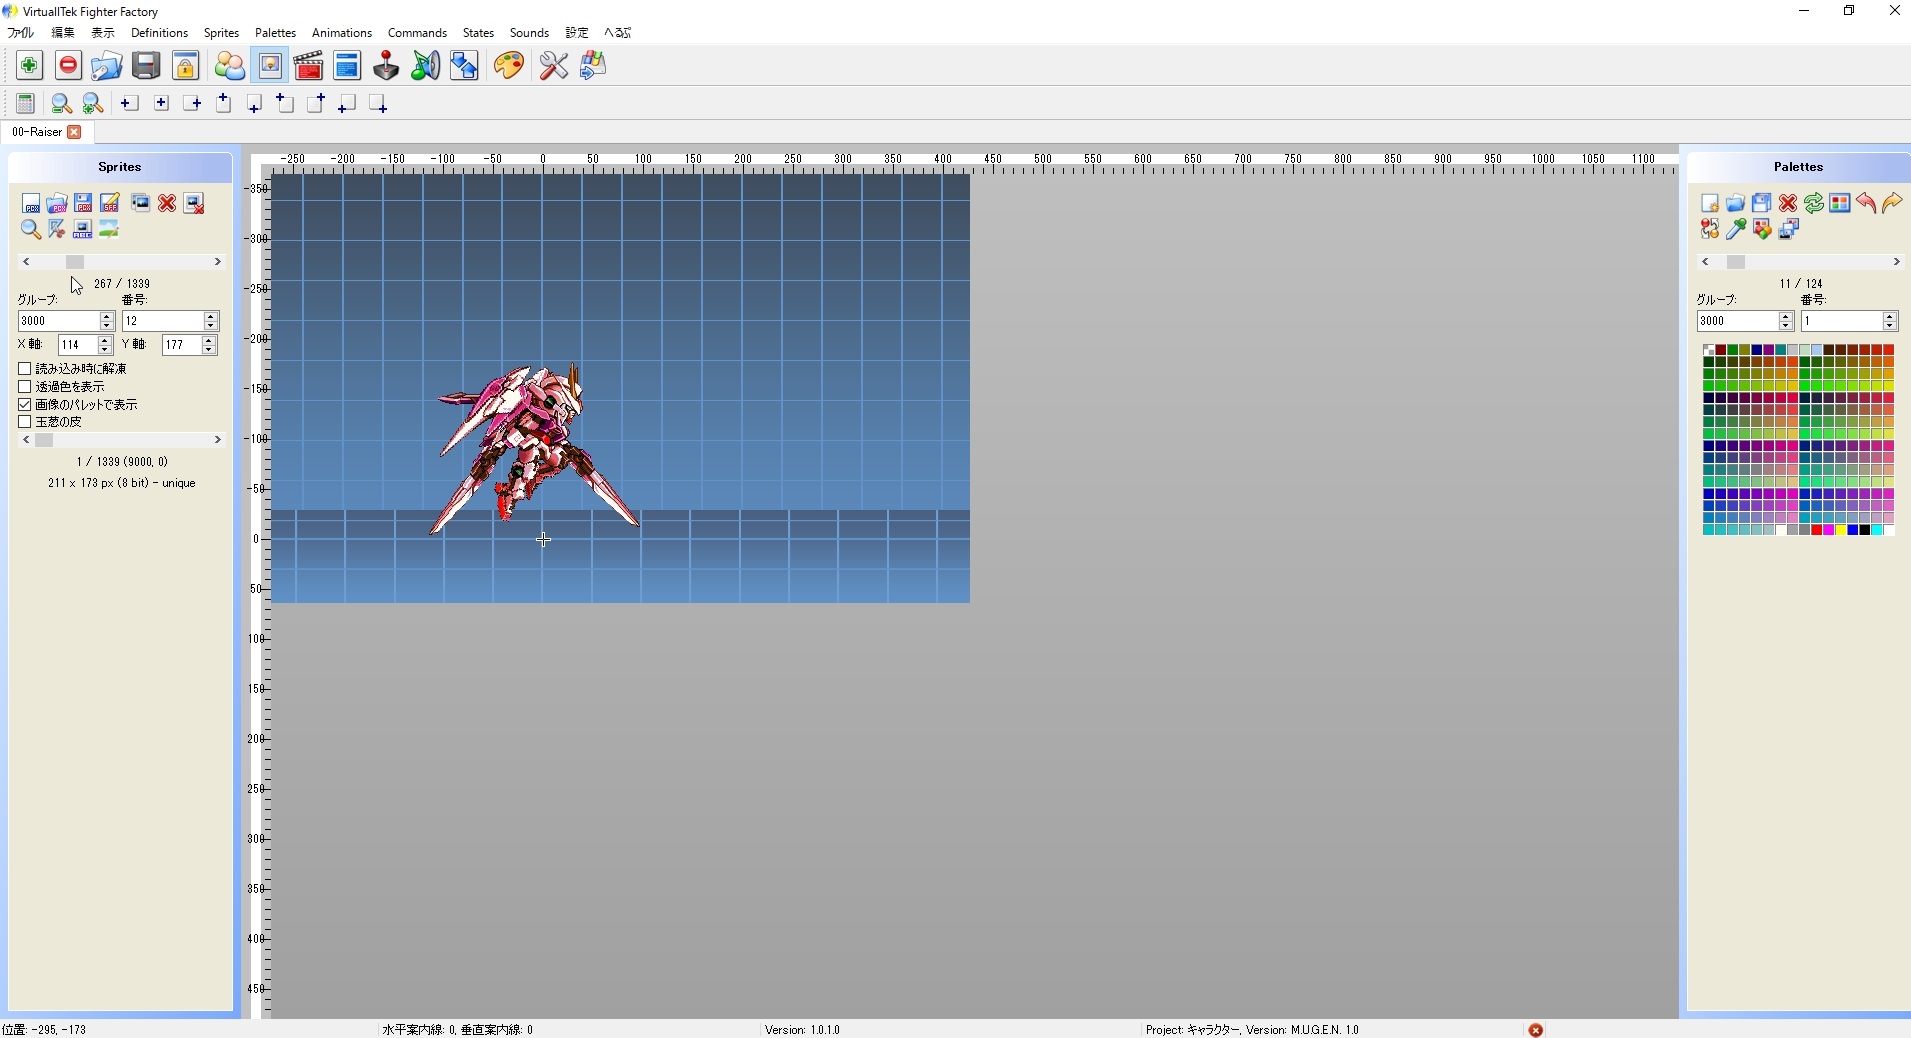Click the painter's palette toolbar icon
The width and height of the screenshot is (1911, 1038).
click(508, 66)
